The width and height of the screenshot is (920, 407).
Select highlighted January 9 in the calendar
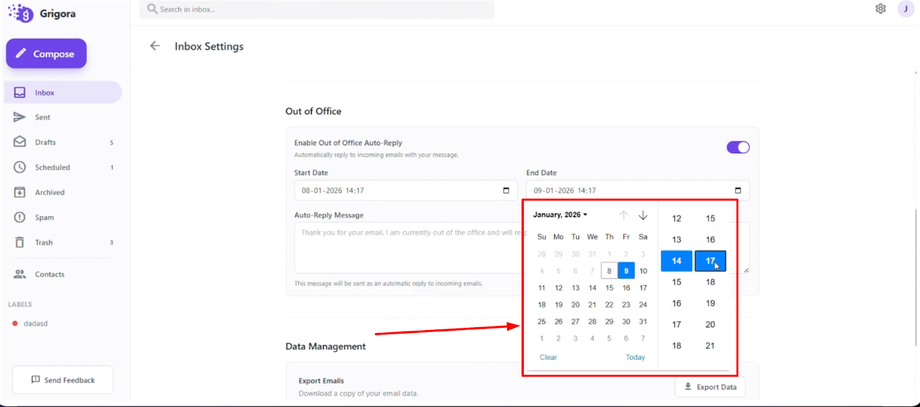click(627, 271)
